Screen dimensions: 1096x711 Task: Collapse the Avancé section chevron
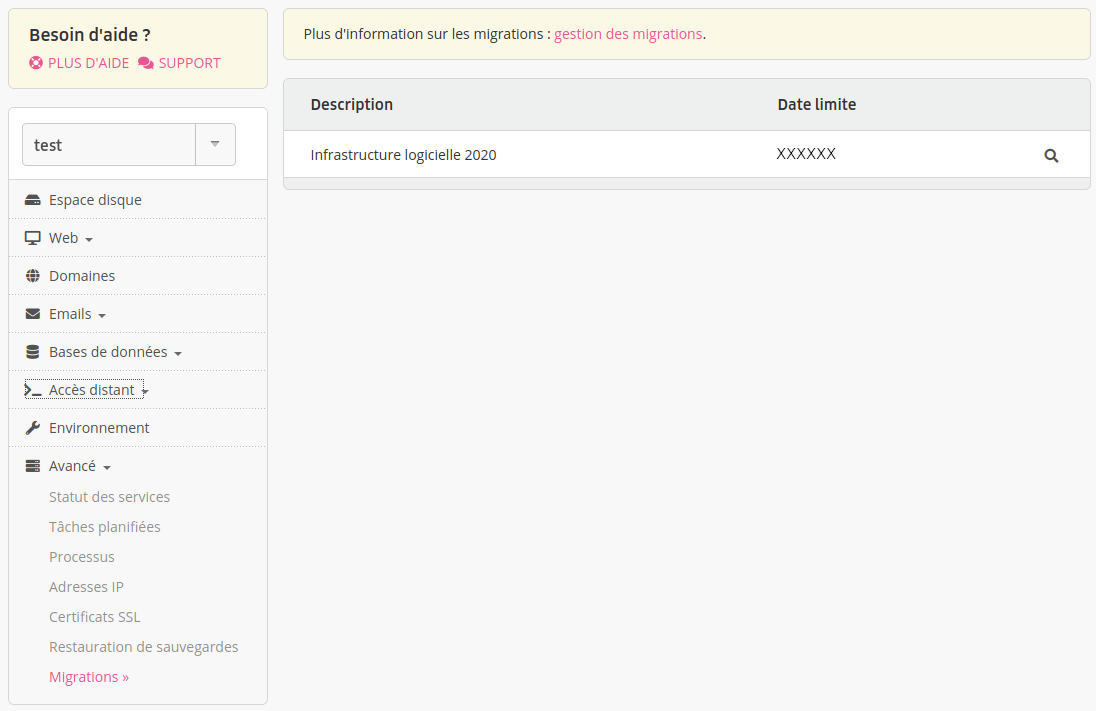(107, 467)
